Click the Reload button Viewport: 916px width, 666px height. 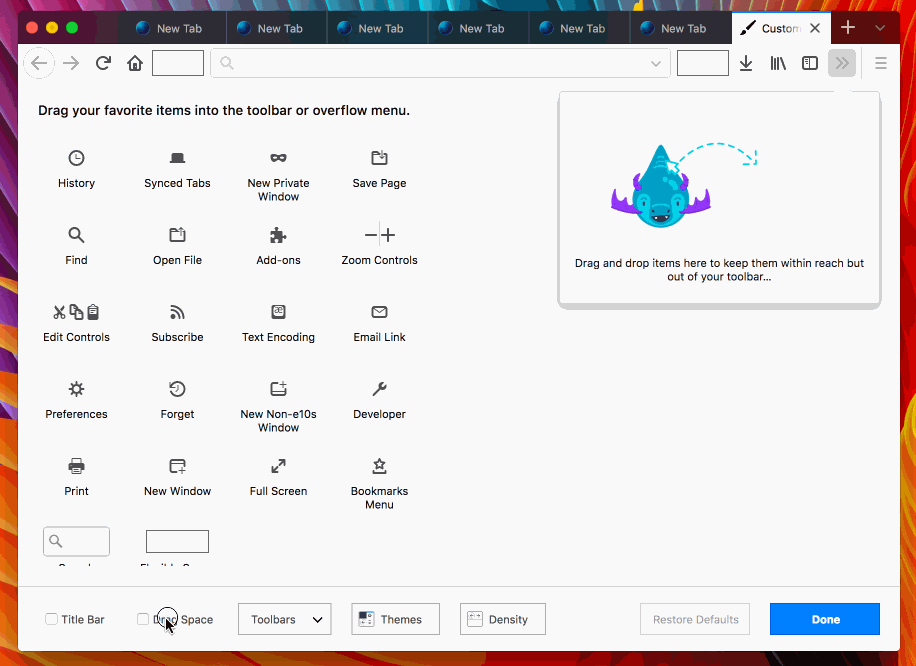pos(103,63)
